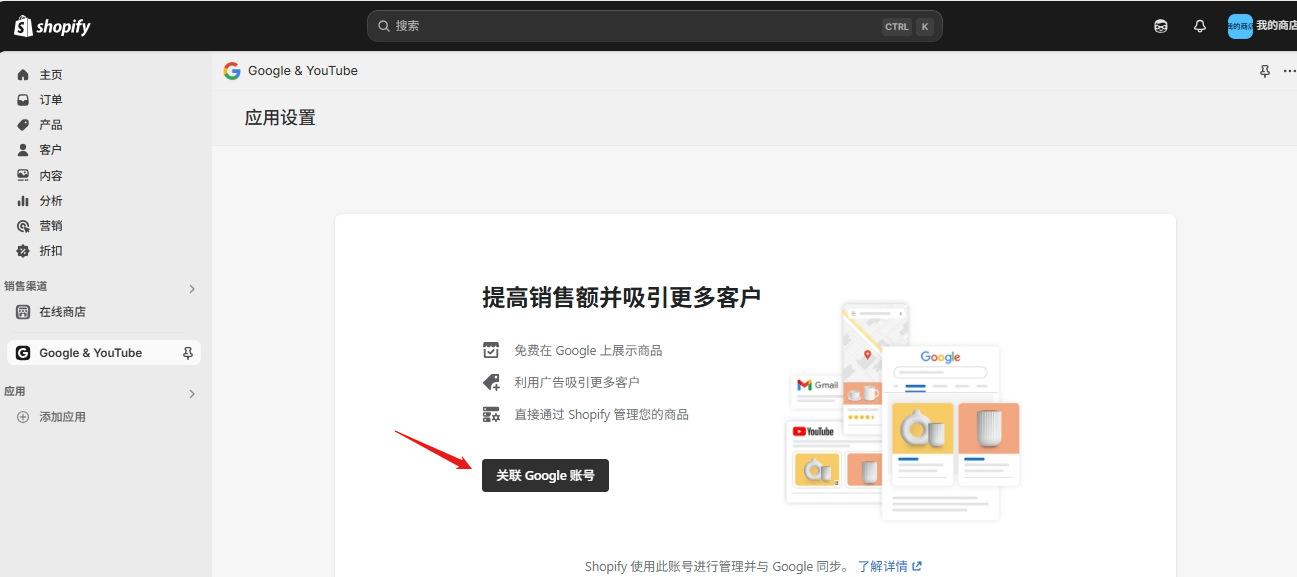The image size is (1297, 577).
Task: Click the 主页 home icon
Action: (23, 75)
